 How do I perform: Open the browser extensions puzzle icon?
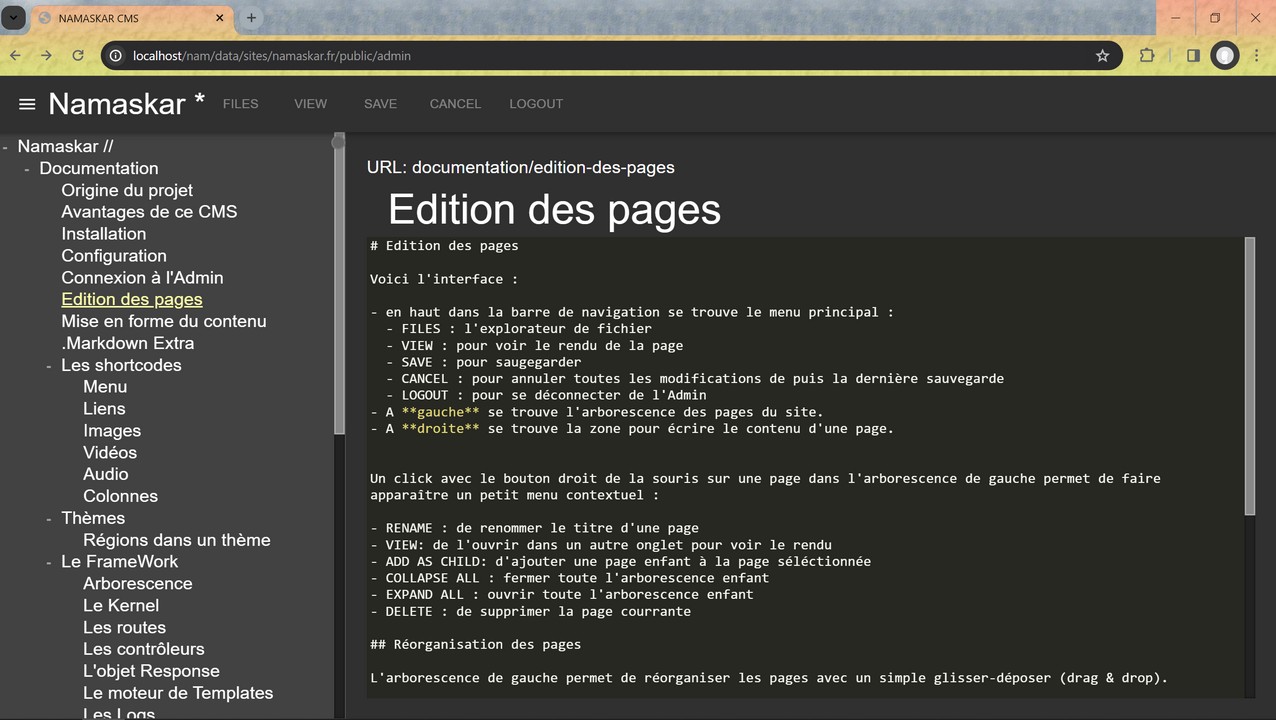click(x=1147, y=56)
